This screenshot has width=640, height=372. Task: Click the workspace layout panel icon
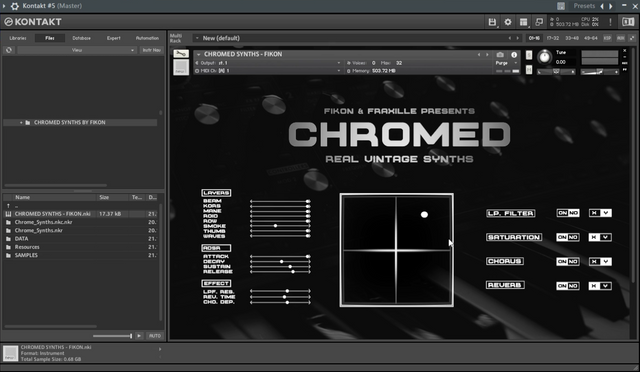(x=523, y=22)
